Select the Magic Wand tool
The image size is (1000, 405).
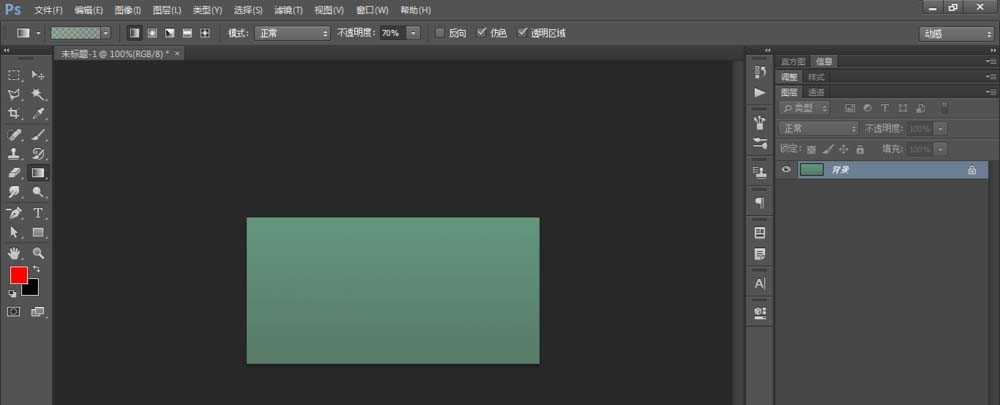pyautogui.click(x=38, y=94)
